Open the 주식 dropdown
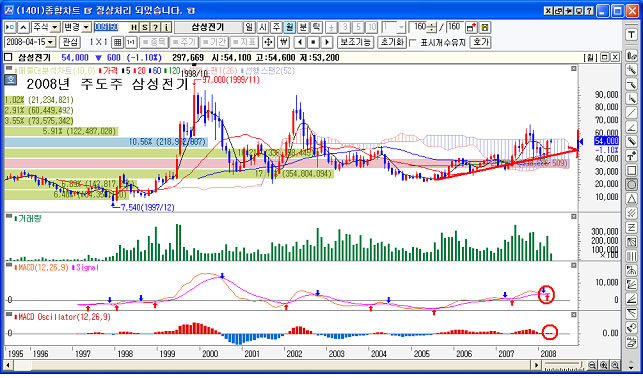Image resolution: width=643 pixels, height=378 pixels. (x=46, y=27)
